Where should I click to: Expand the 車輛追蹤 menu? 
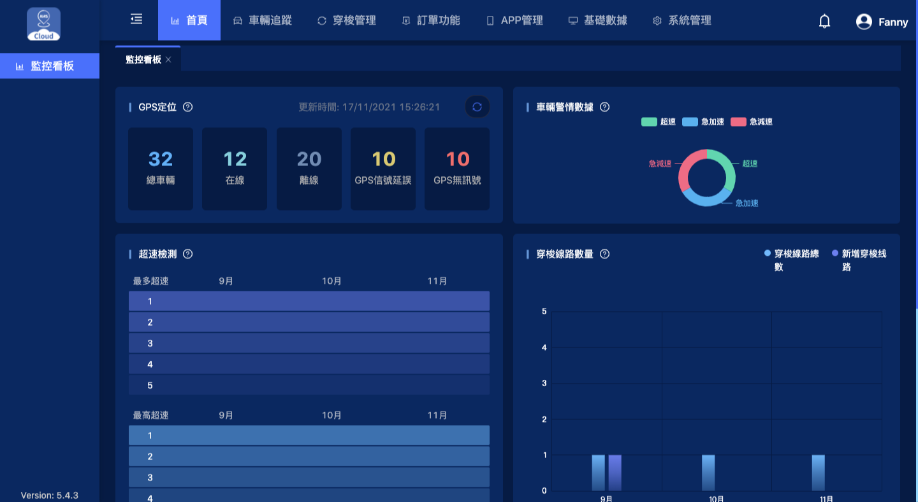tap(261, 20)
